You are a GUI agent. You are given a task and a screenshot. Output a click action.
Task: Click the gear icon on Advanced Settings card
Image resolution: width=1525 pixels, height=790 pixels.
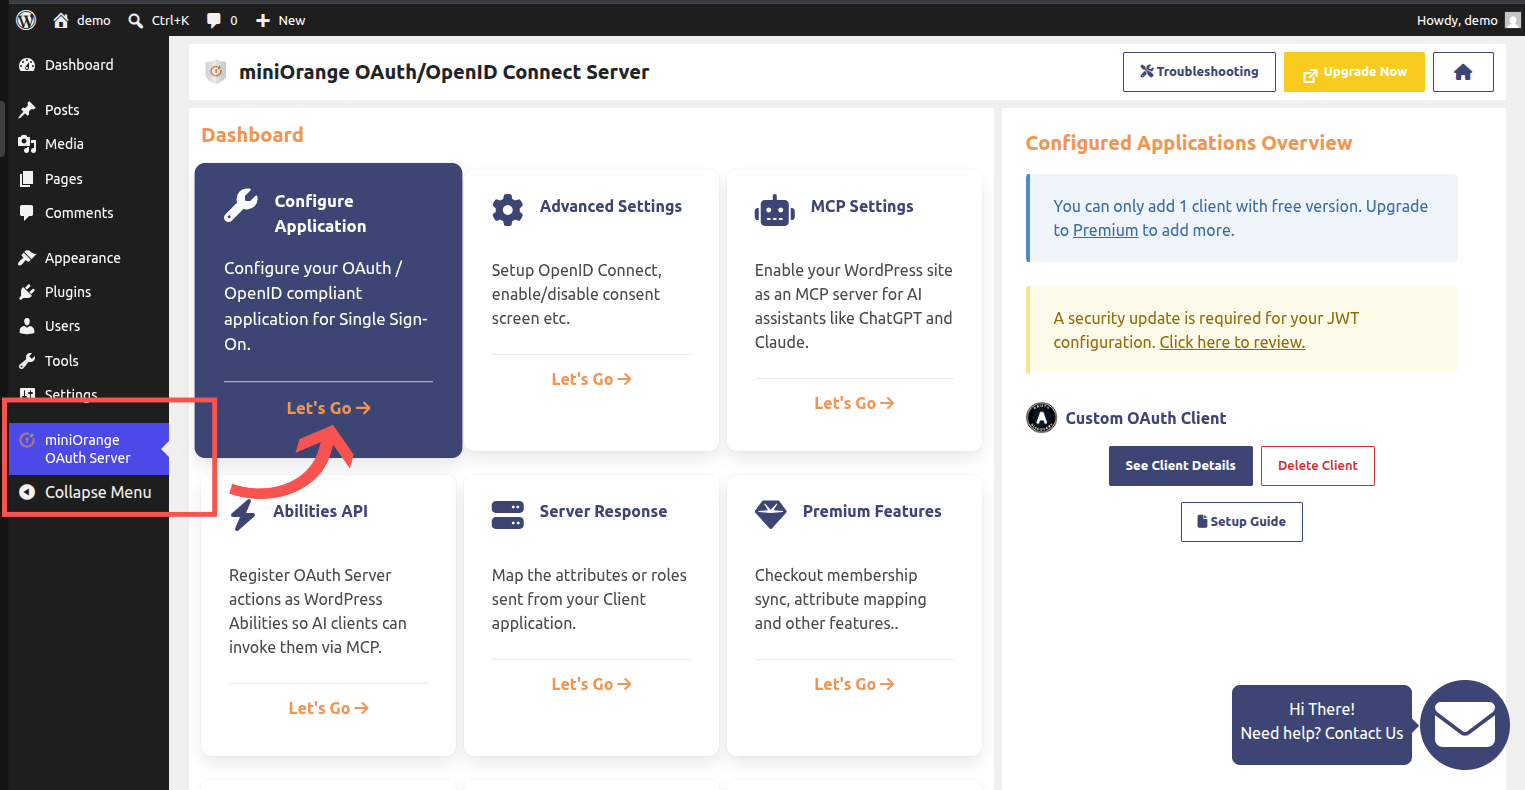[508, 210]
